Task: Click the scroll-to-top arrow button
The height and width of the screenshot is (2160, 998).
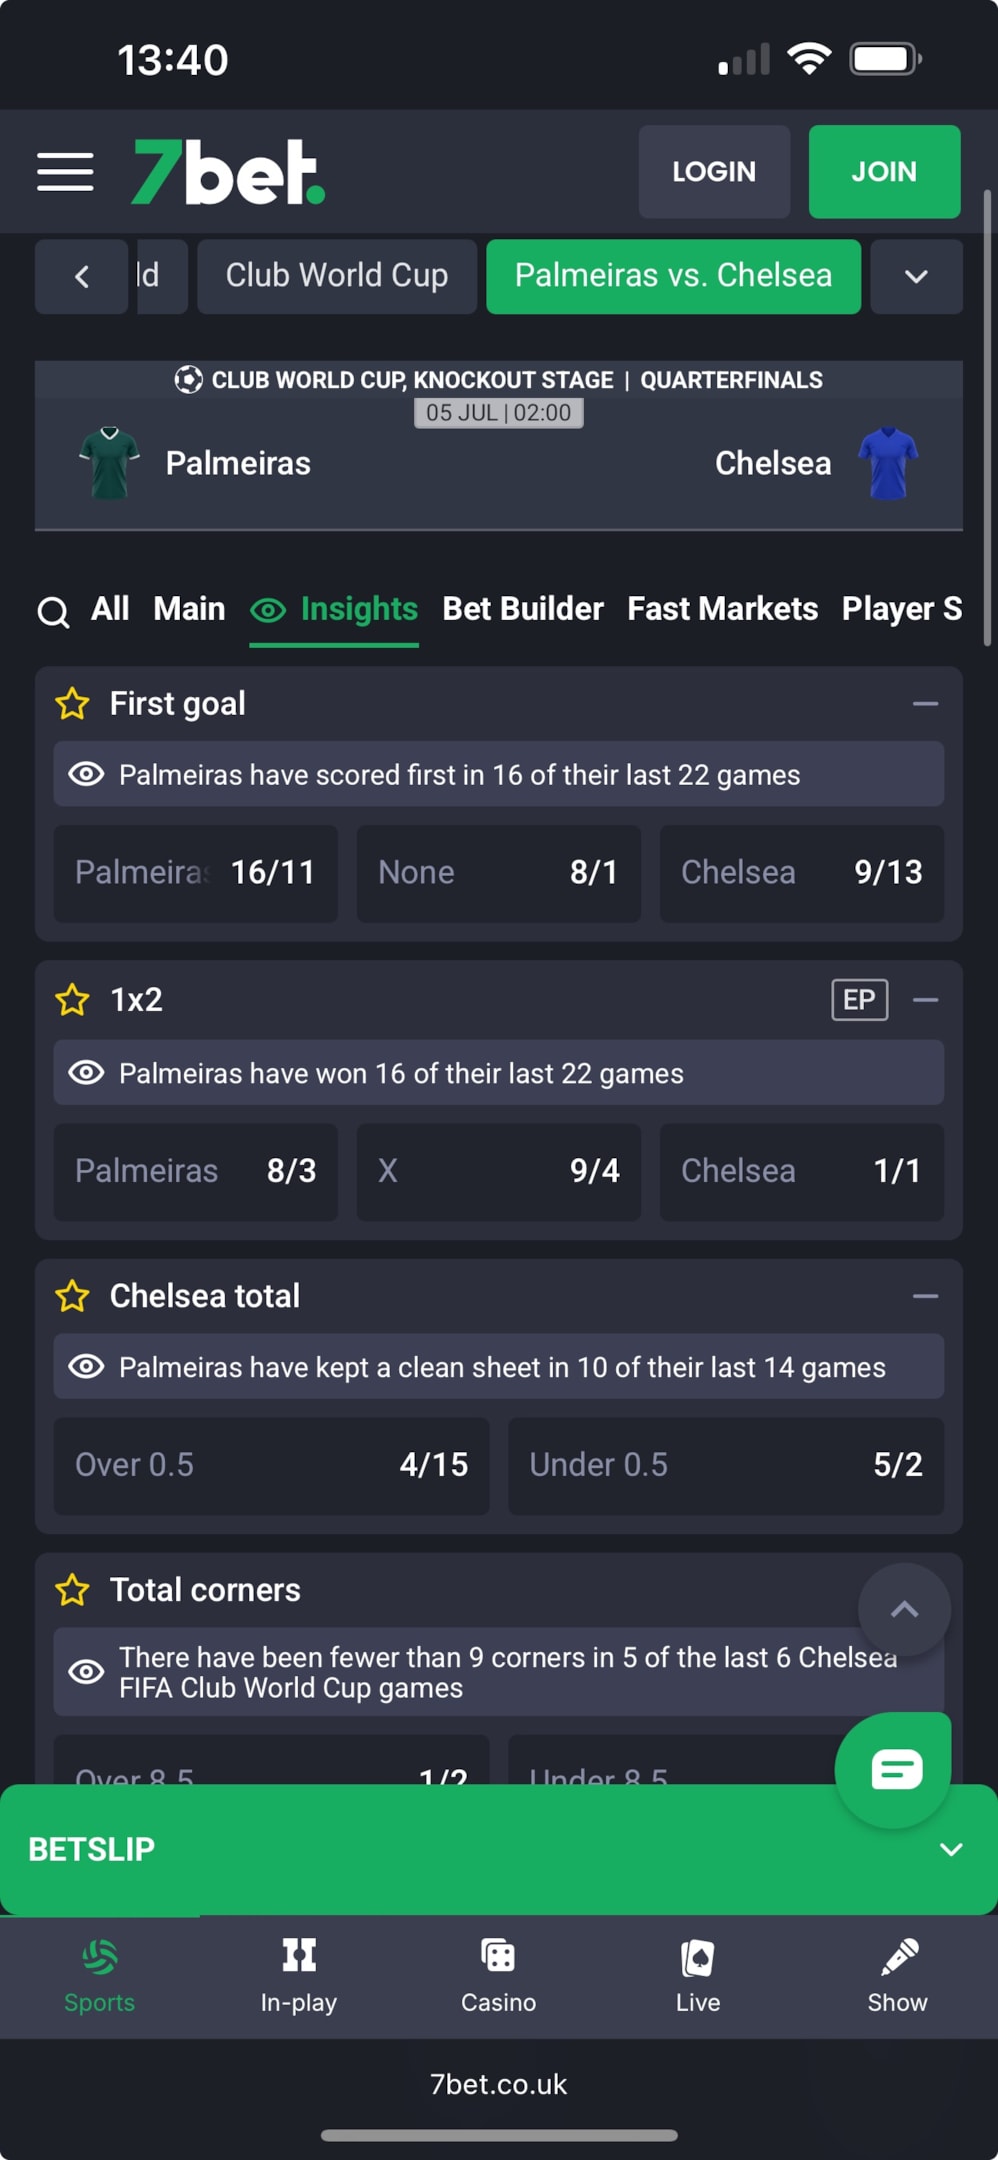Action: 904,1609
